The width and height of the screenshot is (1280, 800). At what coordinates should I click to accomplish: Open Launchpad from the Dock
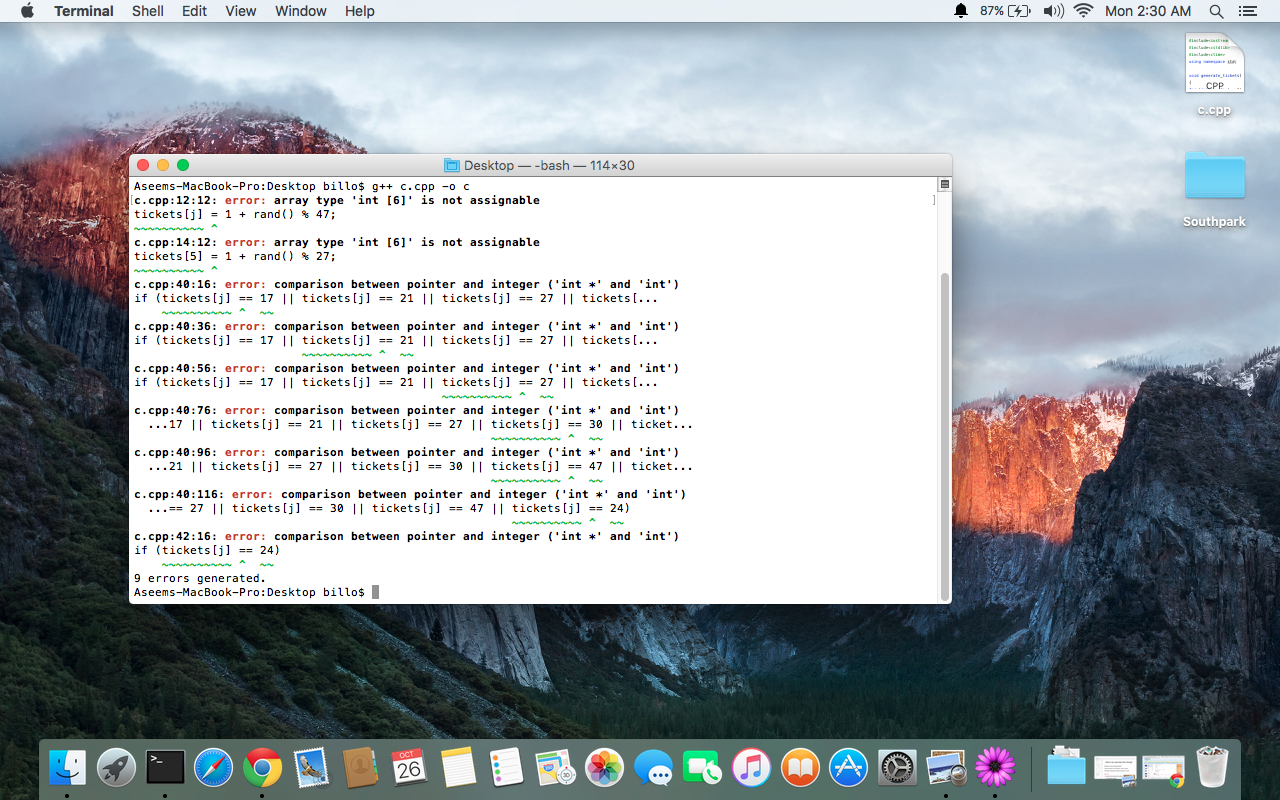(117, 768)
